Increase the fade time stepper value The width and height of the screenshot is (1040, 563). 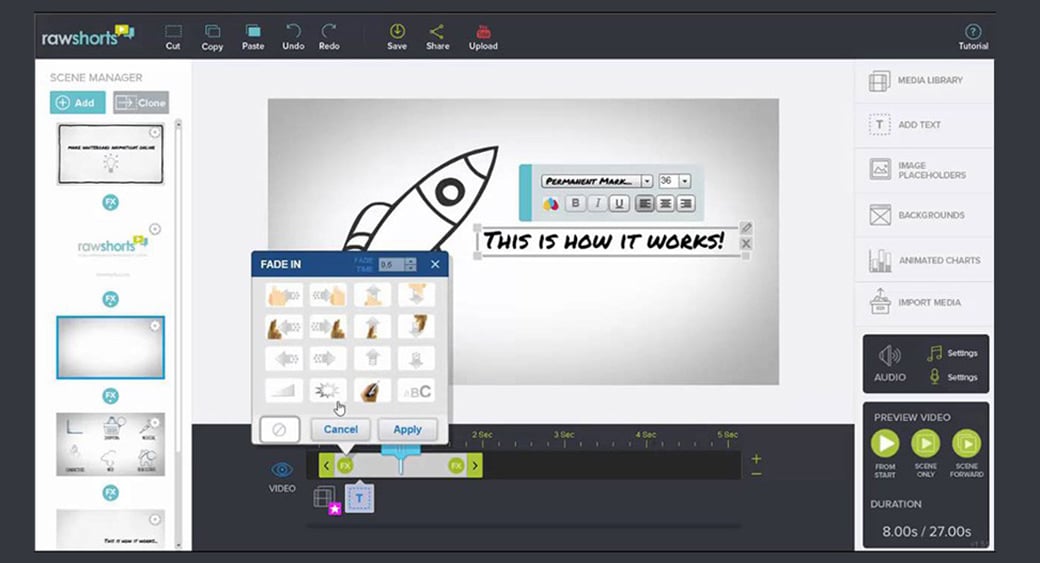(411, 261)
